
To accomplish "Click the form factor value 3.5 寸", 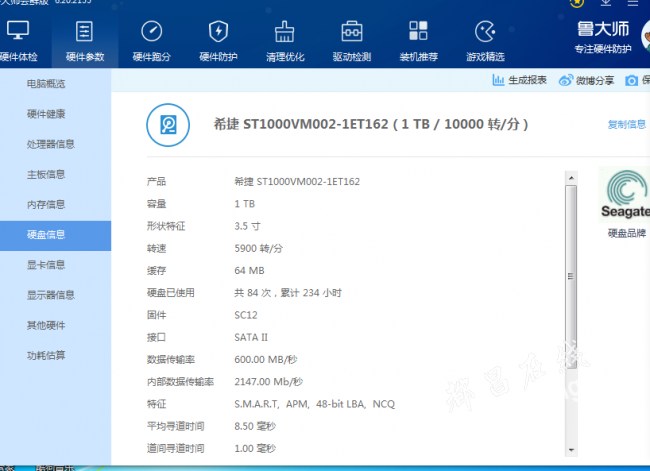I will (x=247, y=226).
